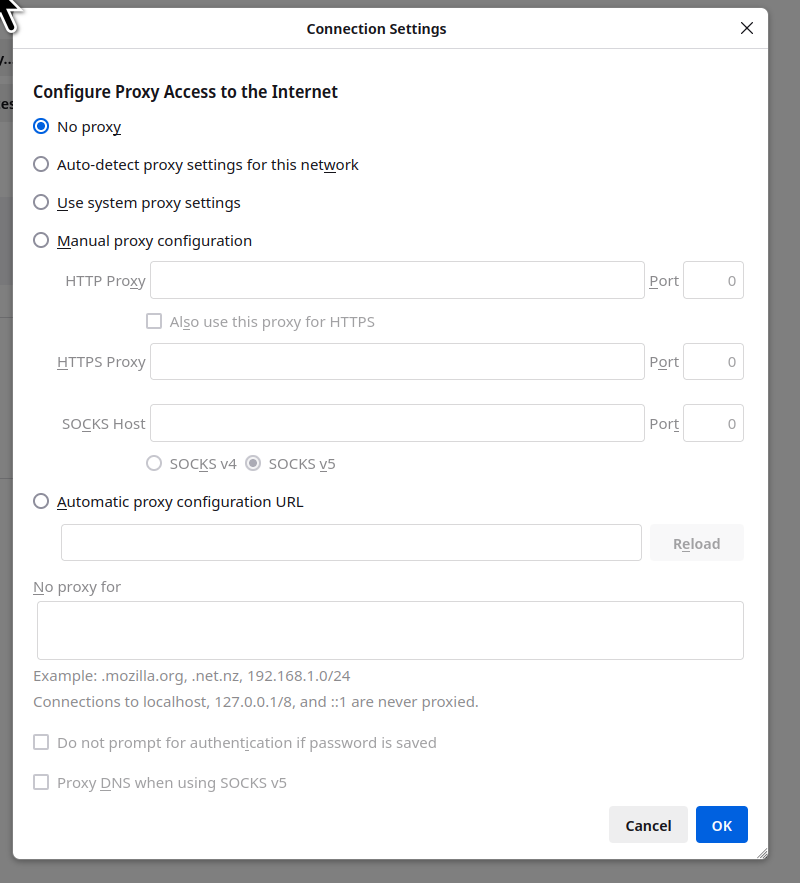Click the No proxy for text area
The width and height of the screenshot is (800, 883).
tap(390, 630)
